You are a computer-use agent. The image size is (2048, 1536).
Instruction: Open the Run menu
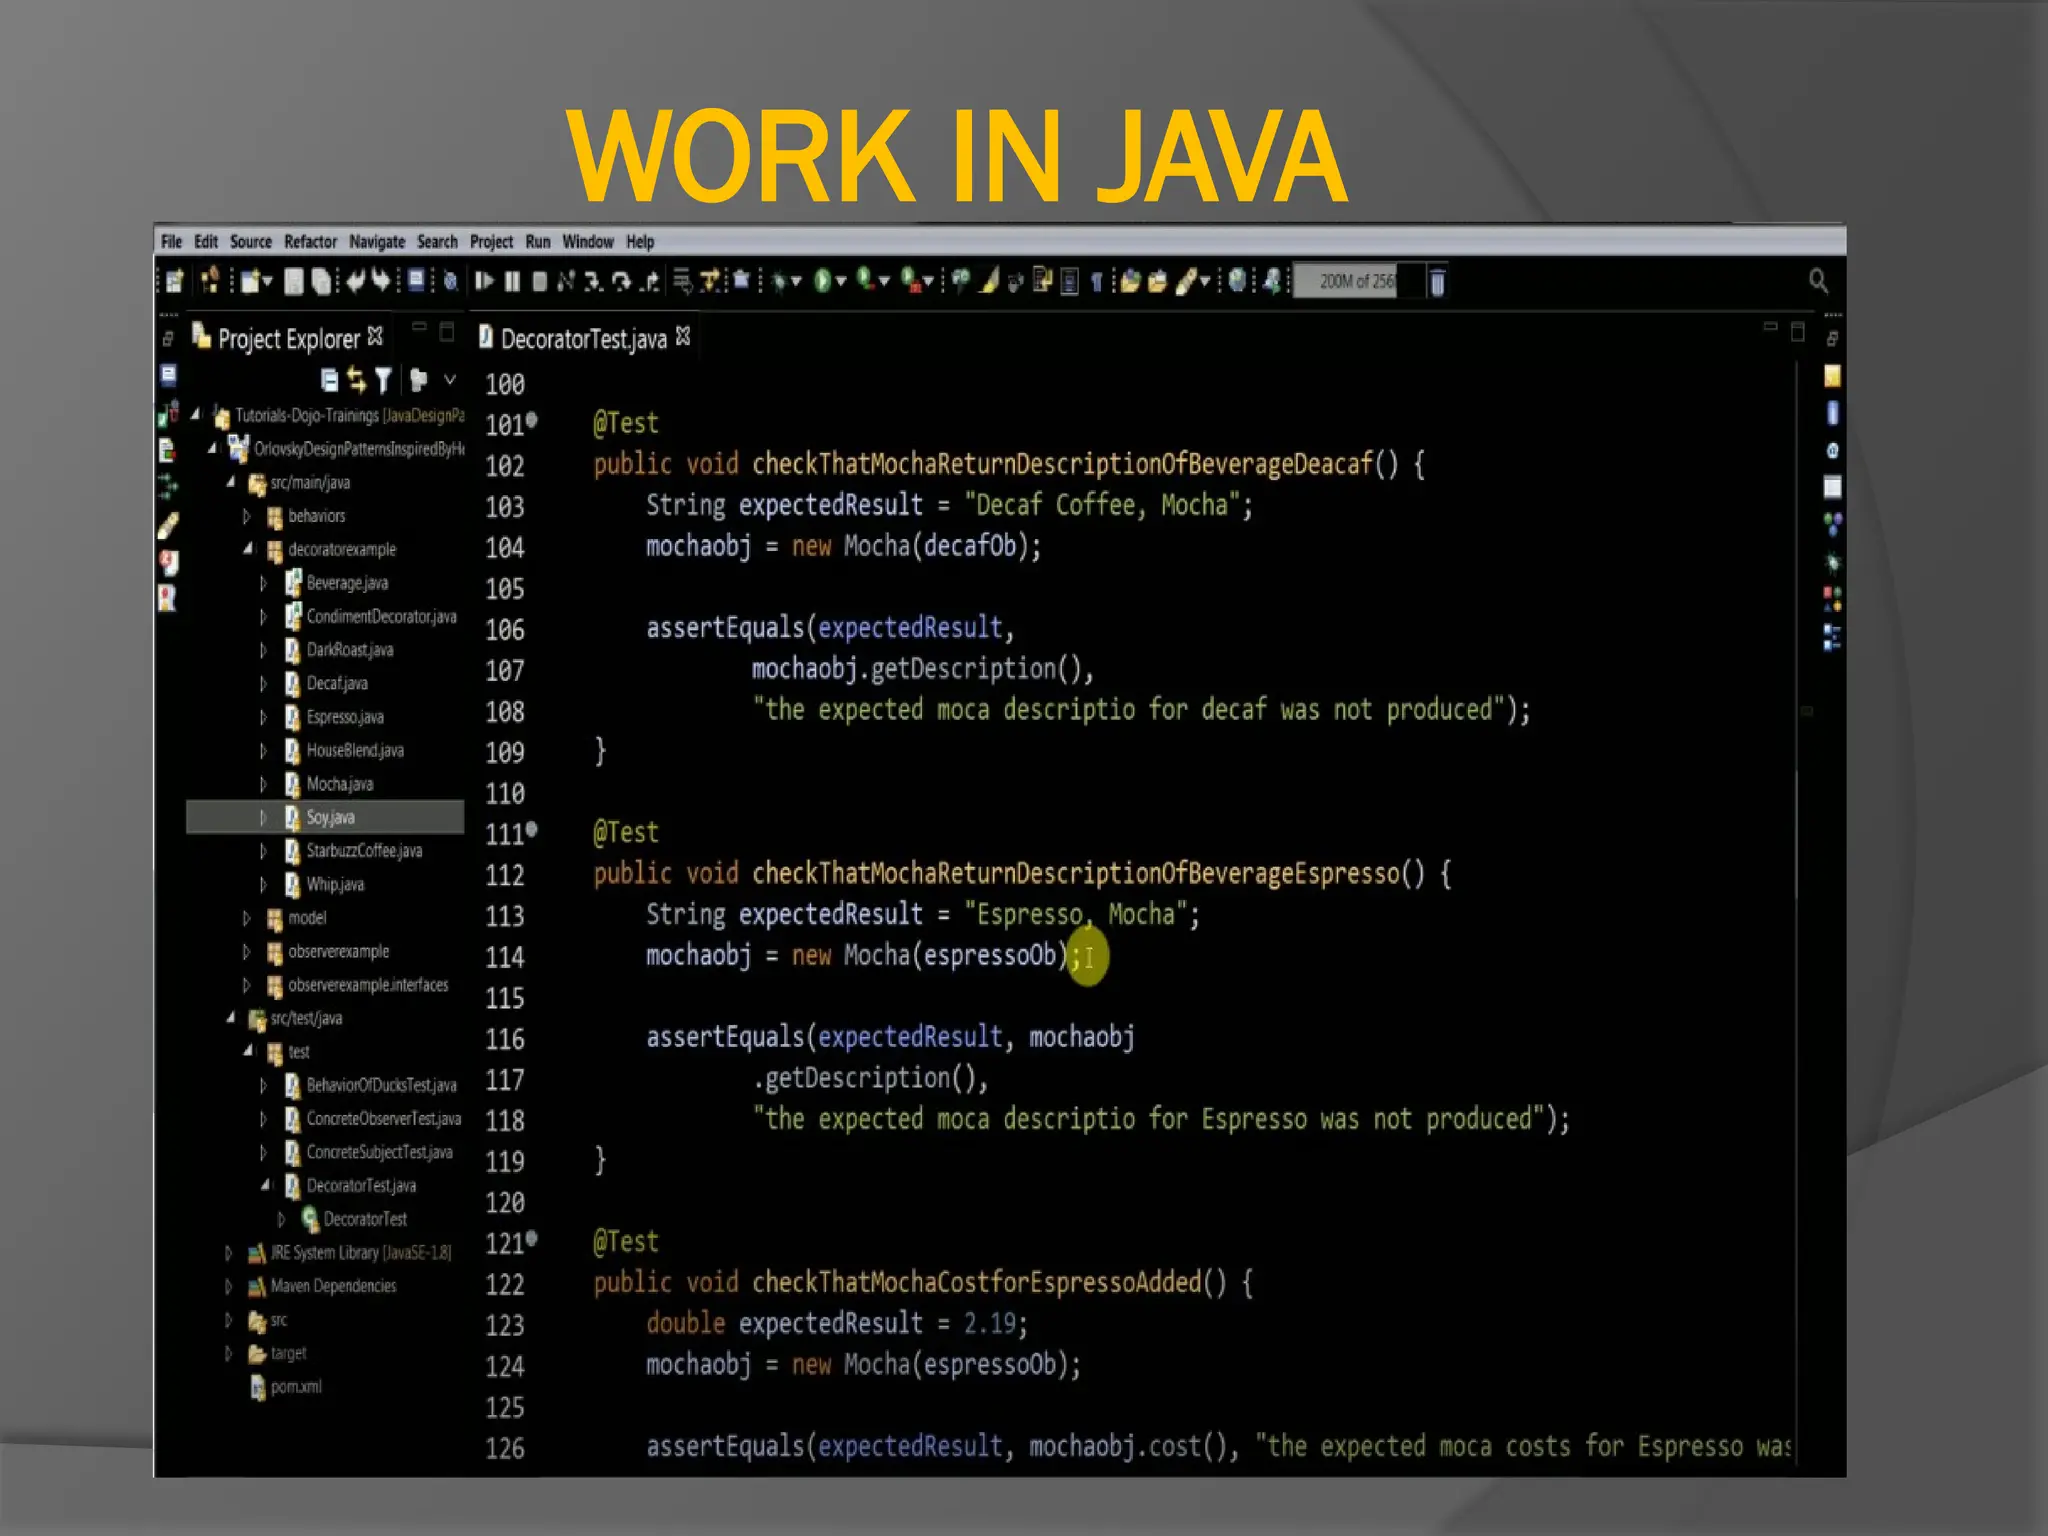tap(538, 242)
